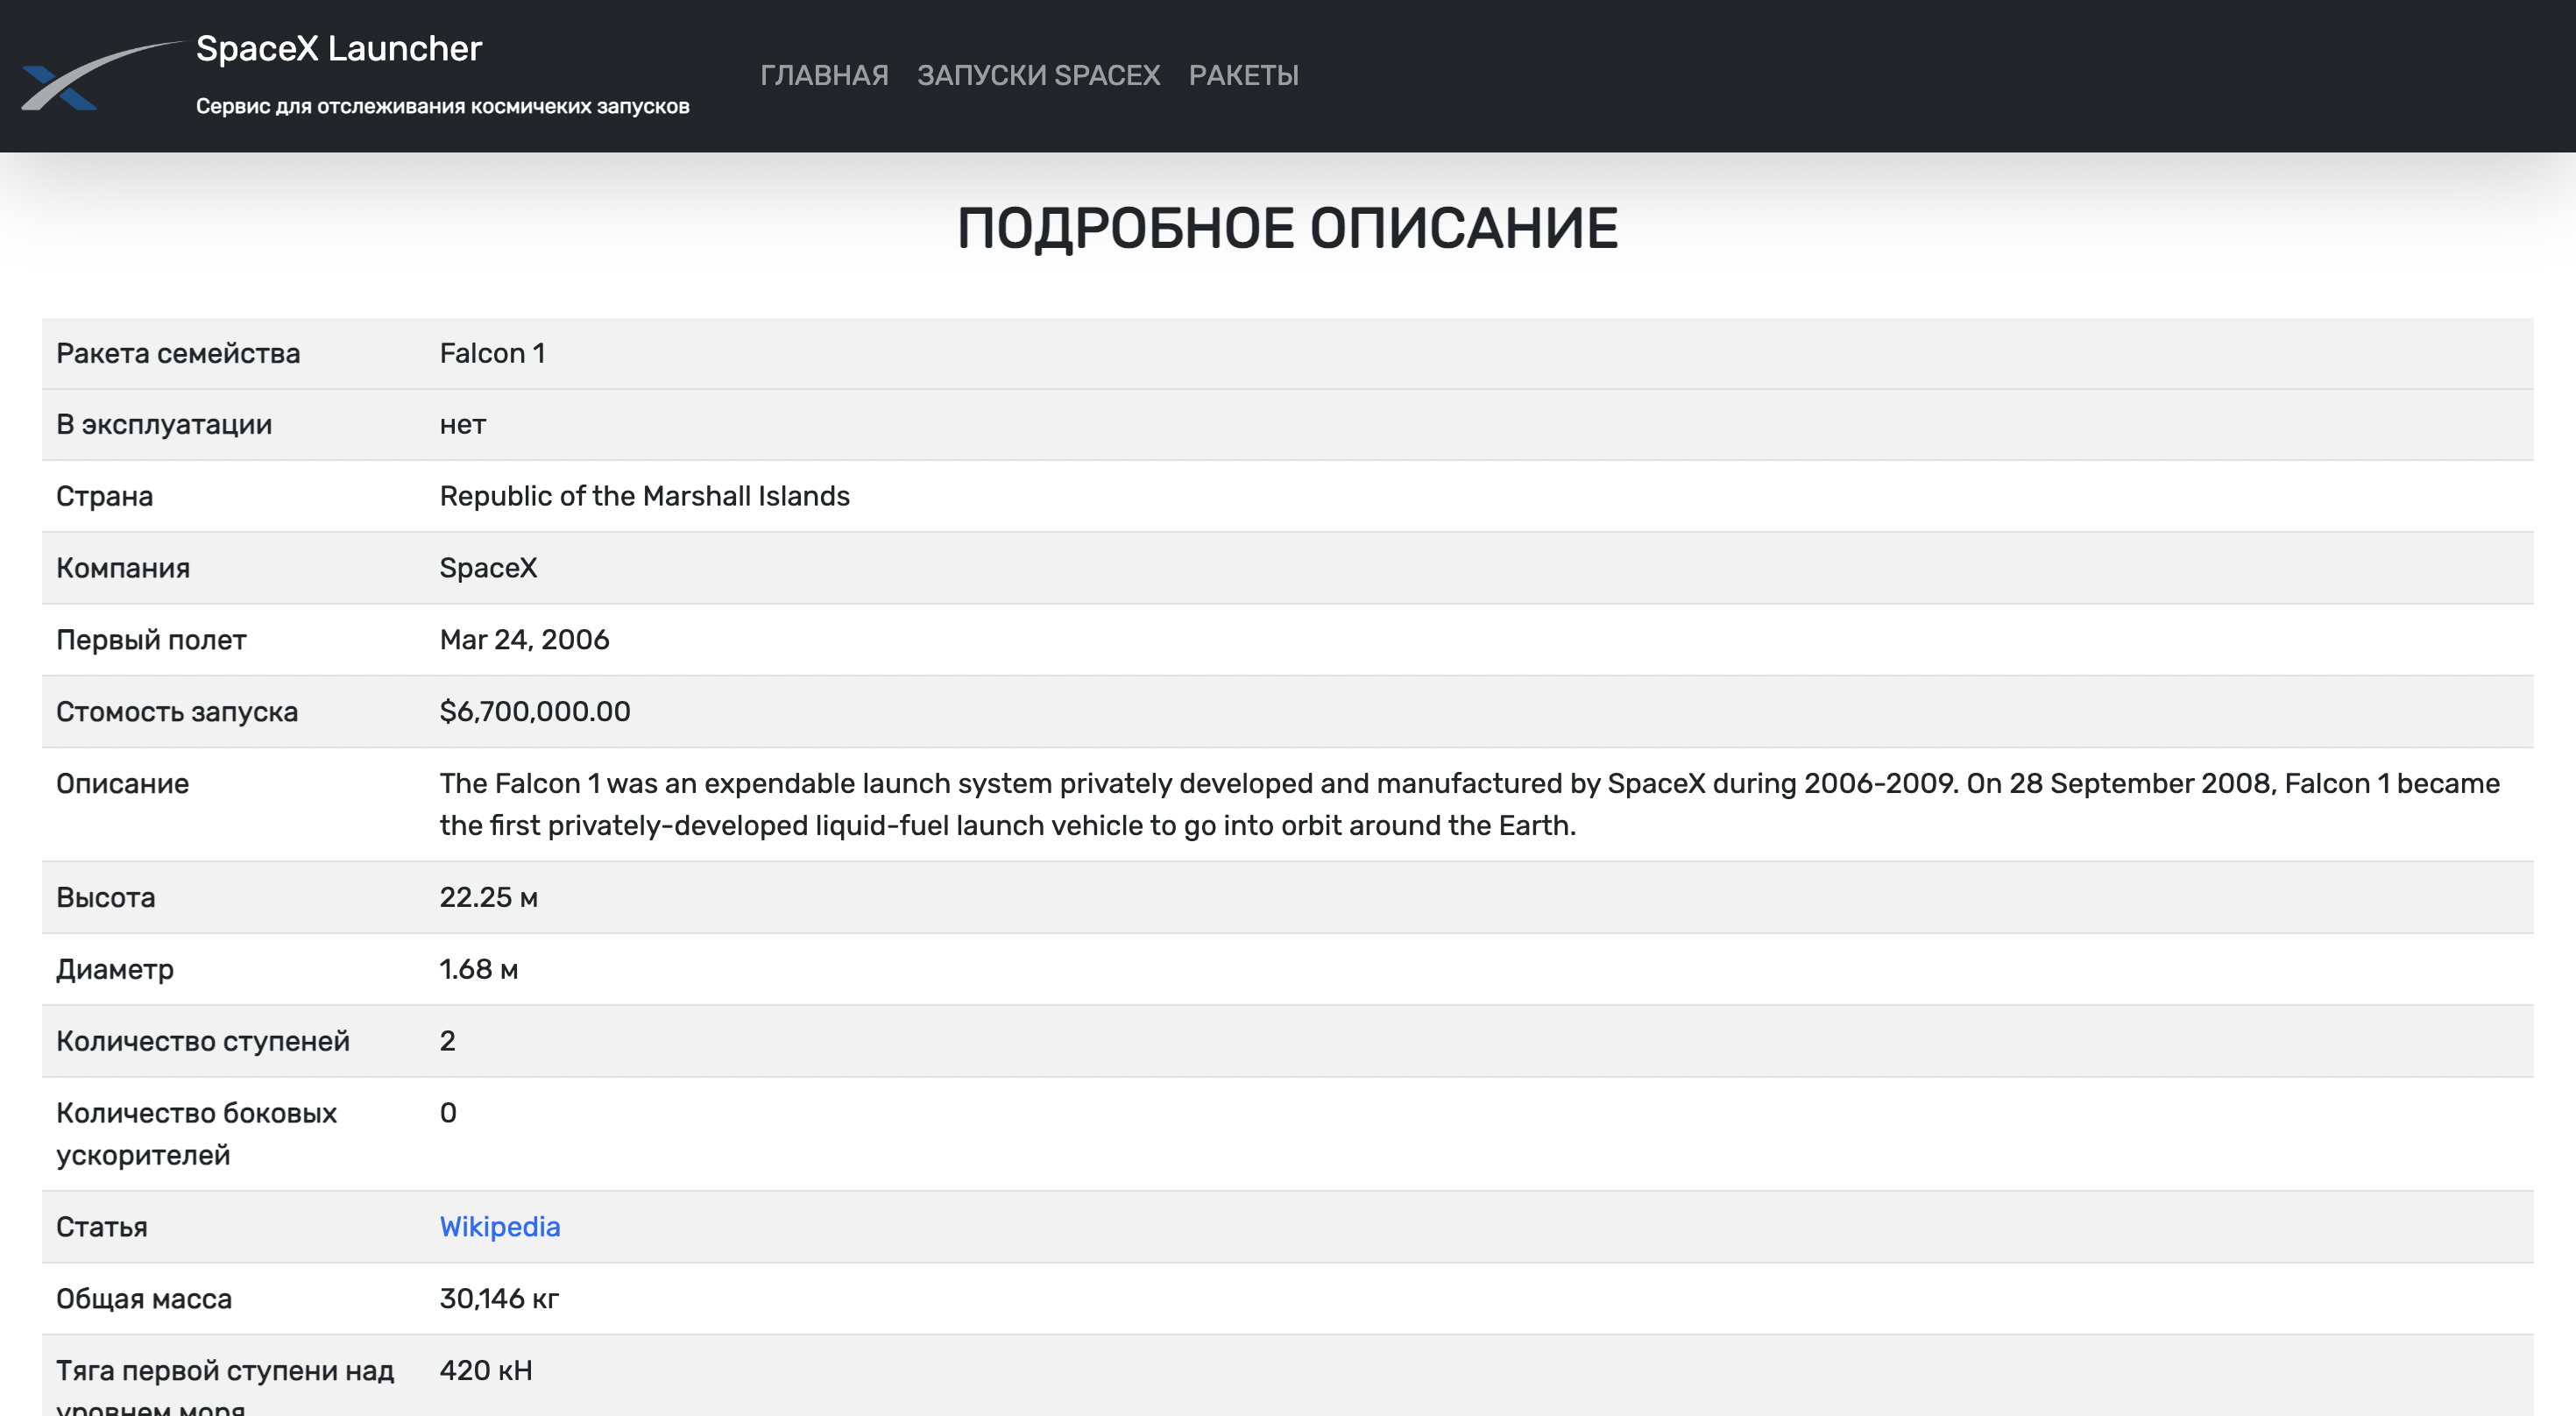
Task: Open the SpaceX Launcher title link
Action: point(338,48)
